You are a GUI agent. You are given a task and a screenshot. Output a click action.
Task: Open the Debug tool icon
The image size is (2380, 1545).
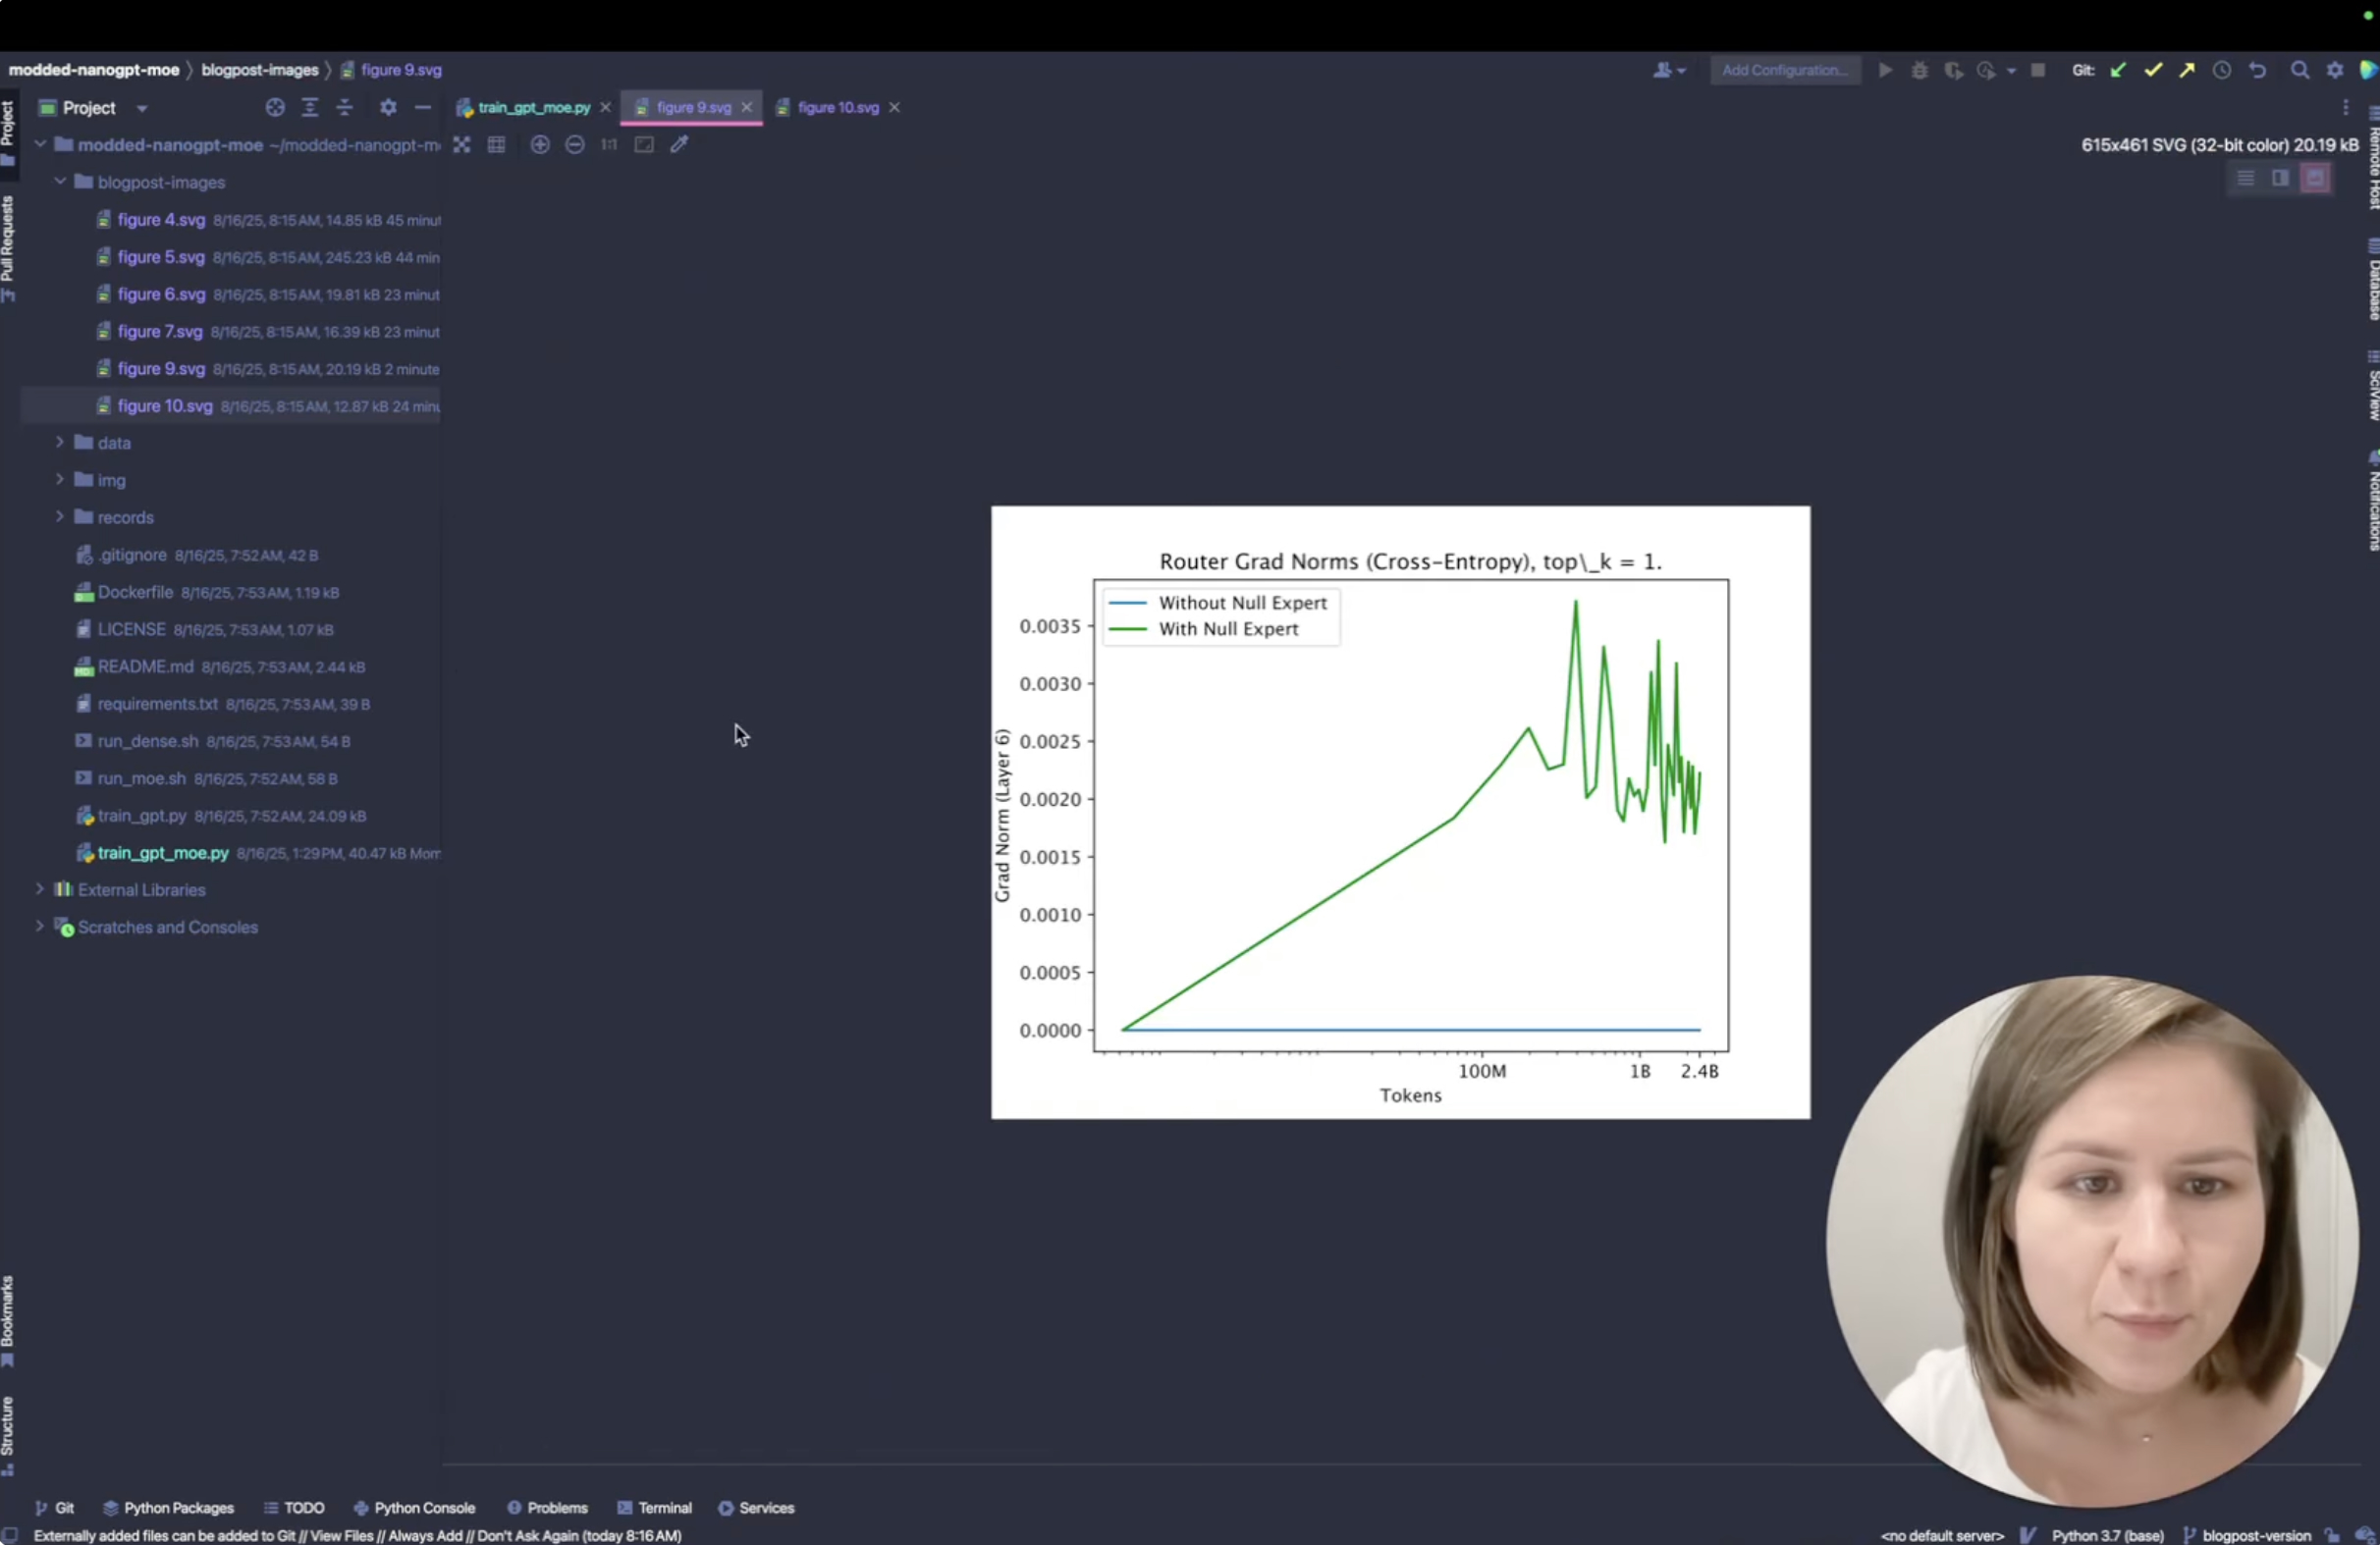(x=1920, y=70)
